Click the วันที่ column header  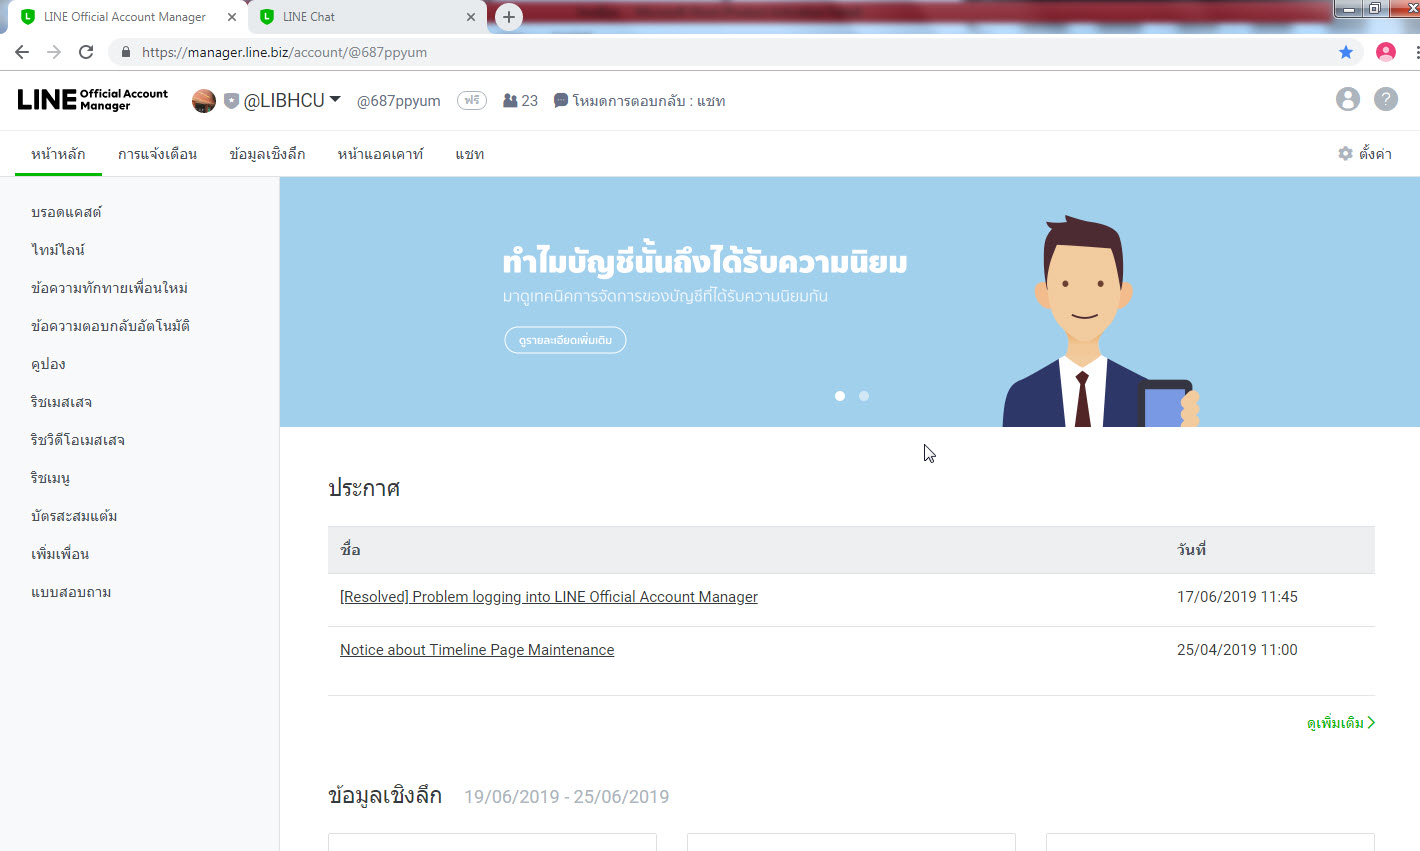coord(1191,550)
